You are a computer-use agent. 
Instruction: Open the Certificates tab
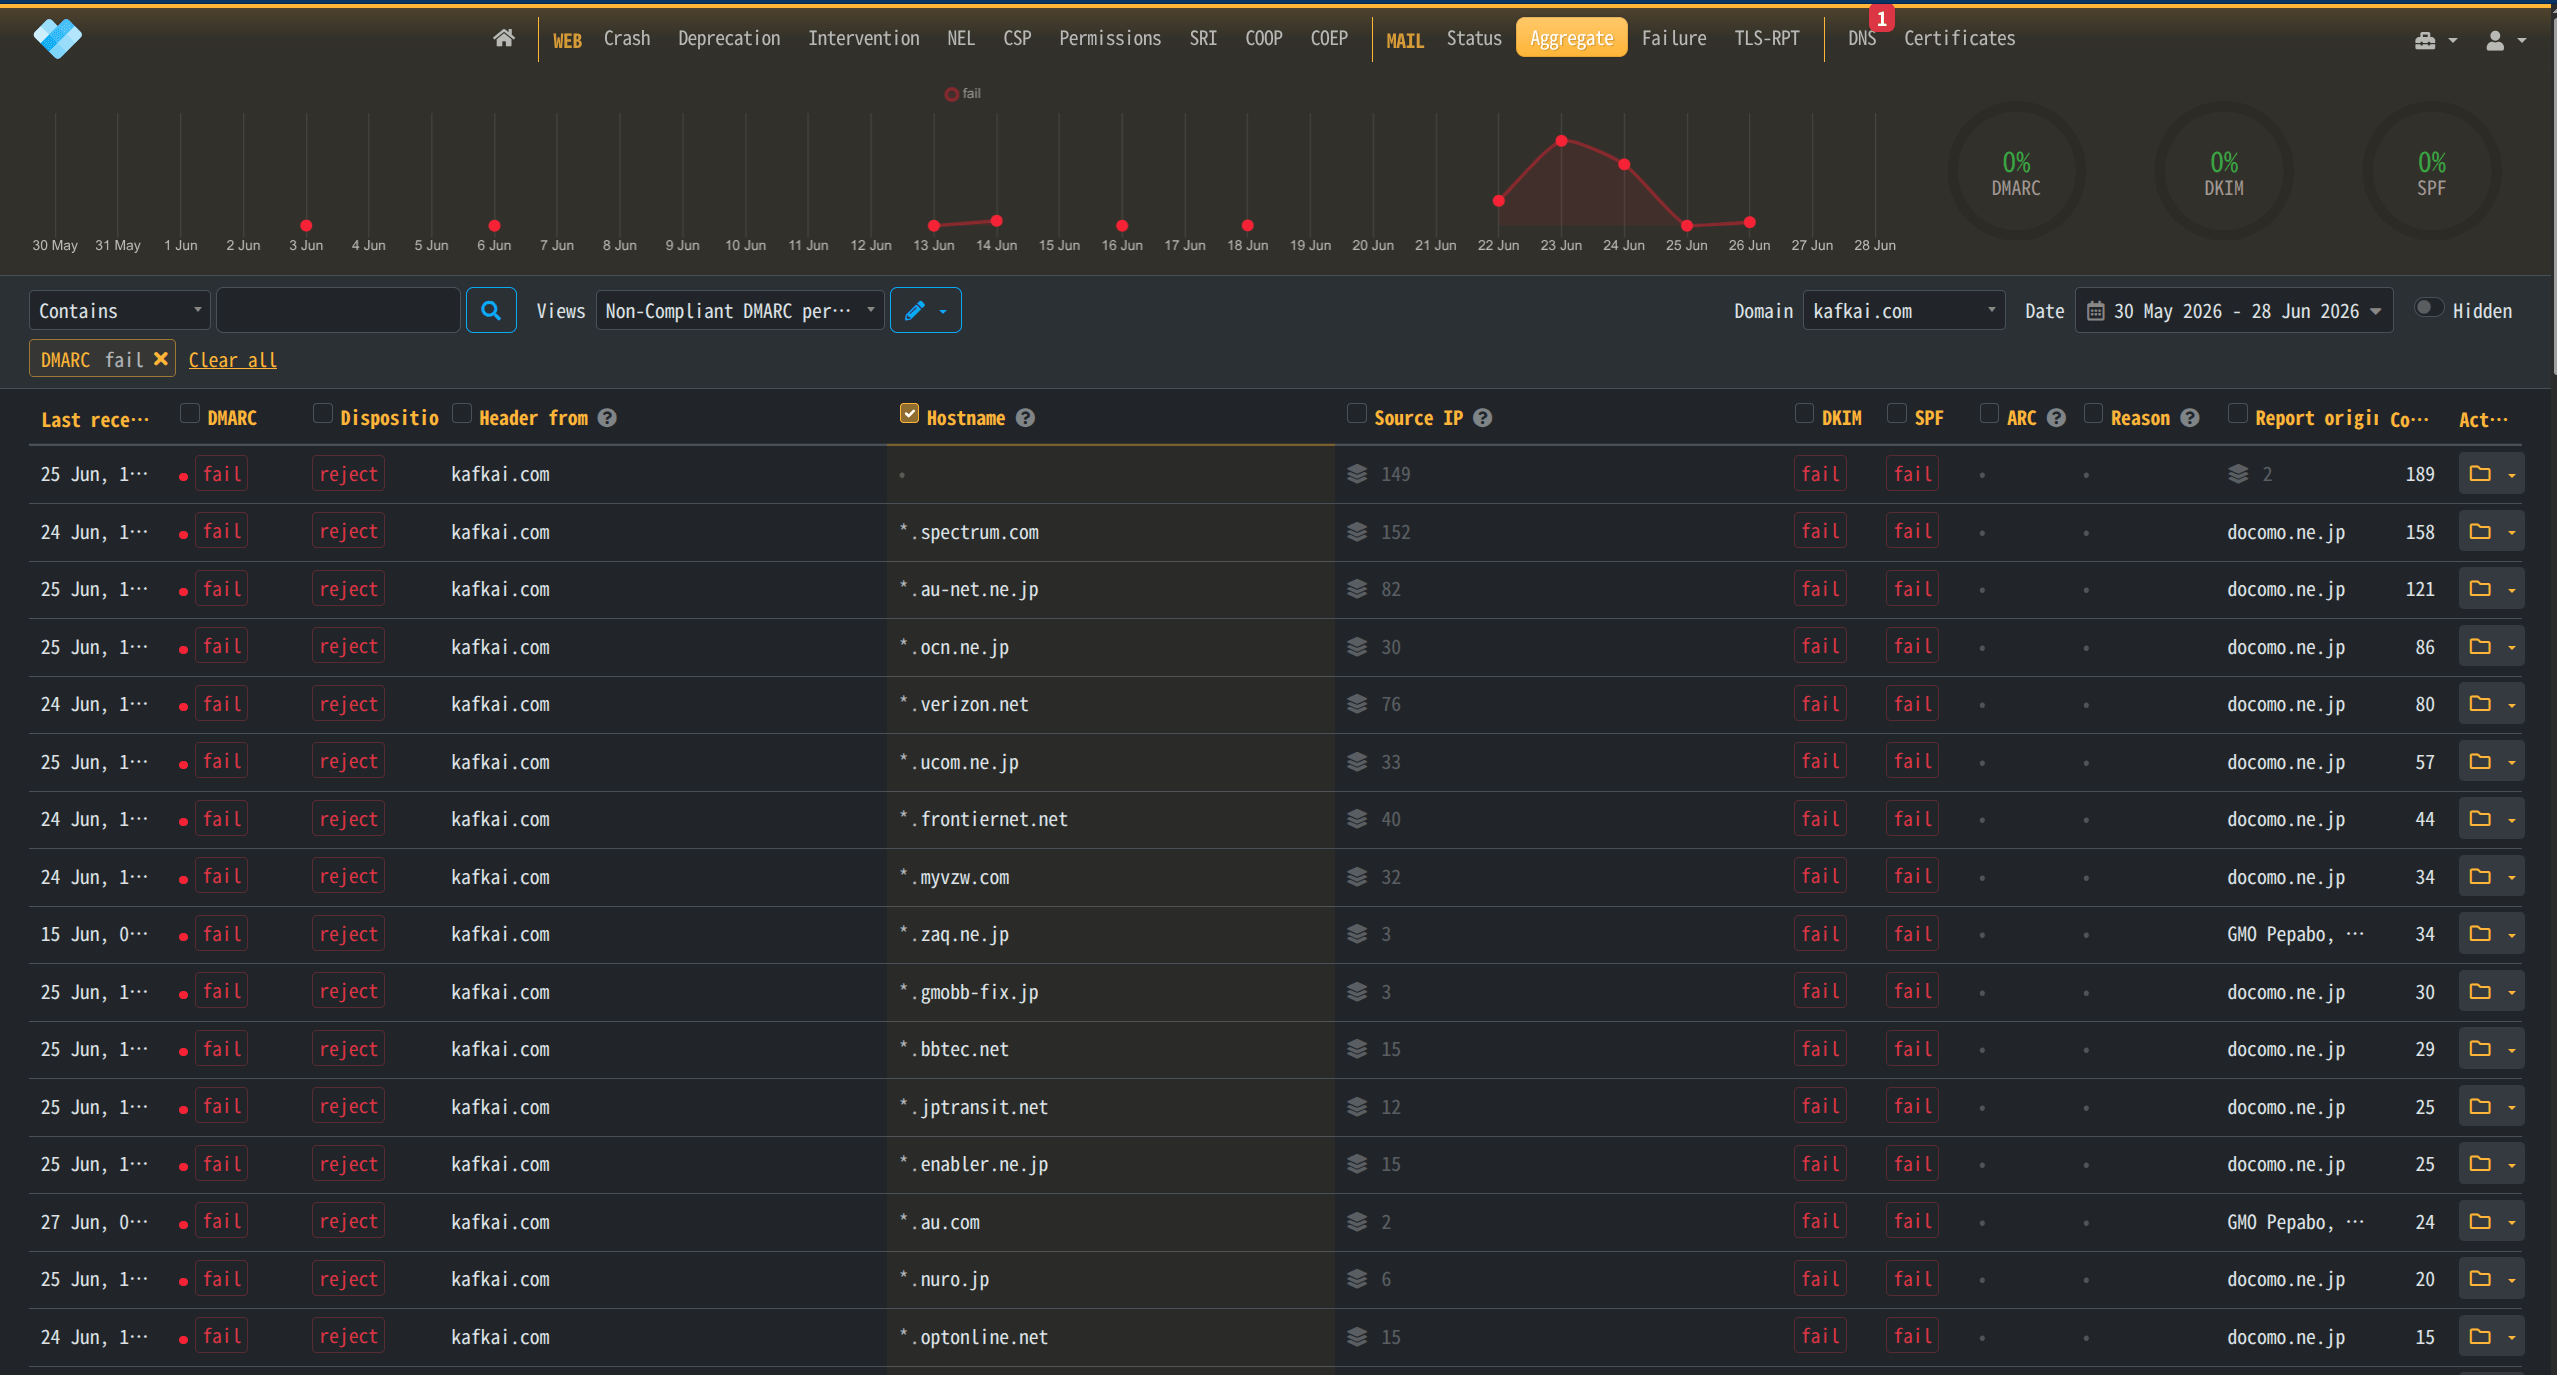[x=1959, y=38]
